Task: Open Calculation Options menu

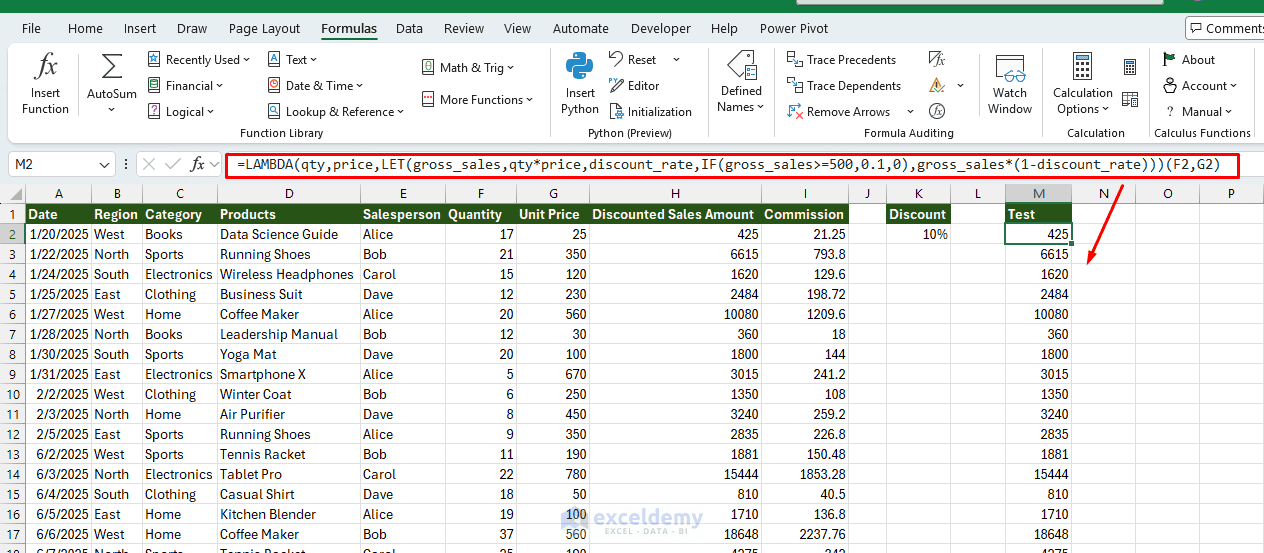Action: coord(1082,84)
